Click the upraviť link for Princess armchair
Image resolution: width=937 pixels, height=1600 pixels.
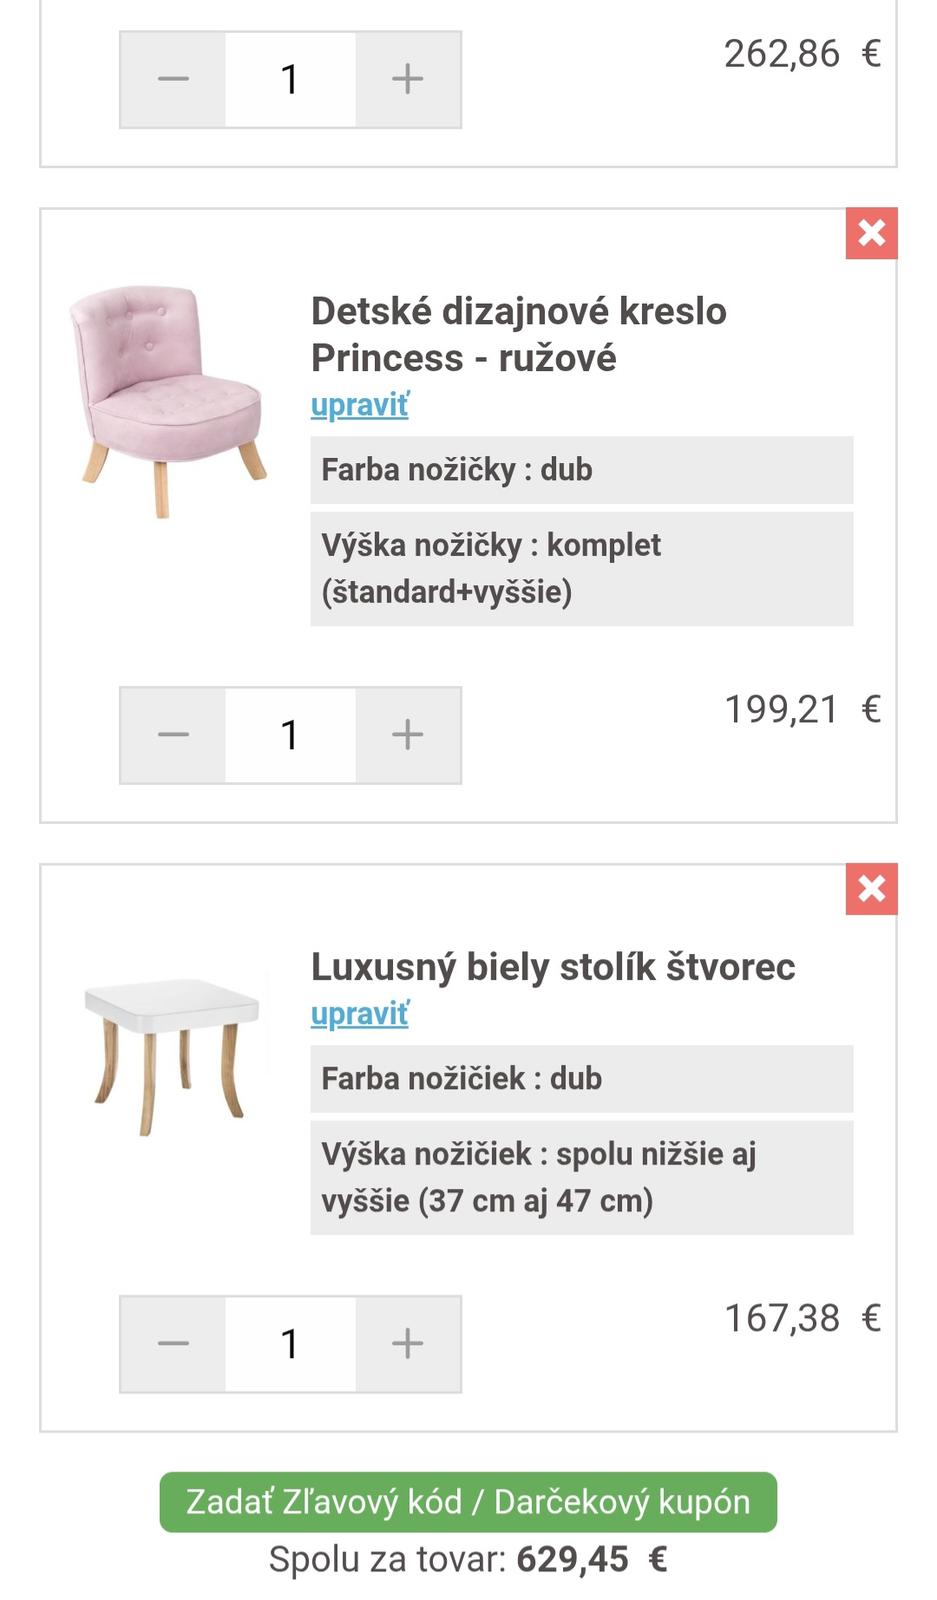point(359,405)
